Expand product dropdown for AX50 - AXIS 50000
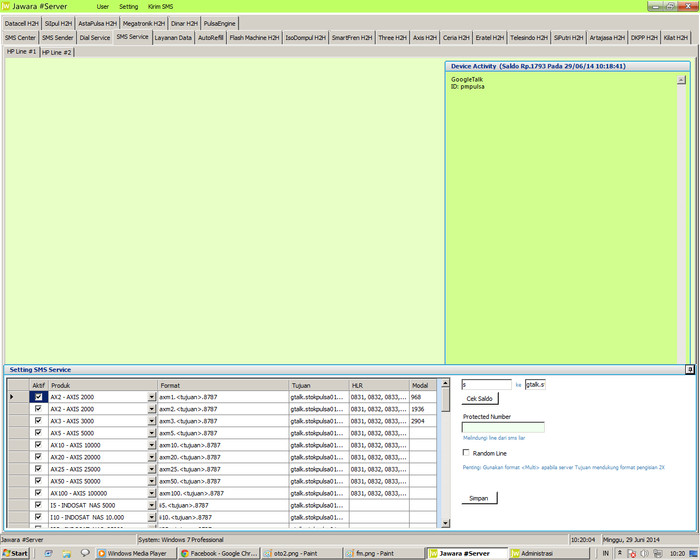Image resolution: width=700 pixels, height=560 pixels. (x=152, y=481)
